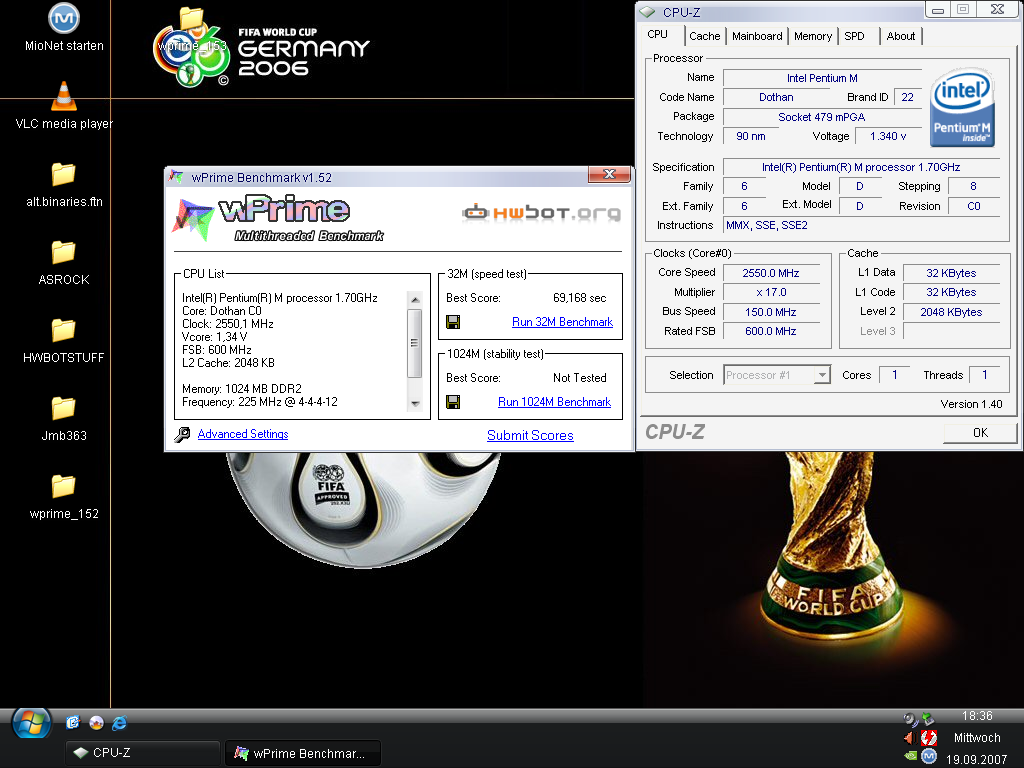Click the 69,168 sec best score

579,298
